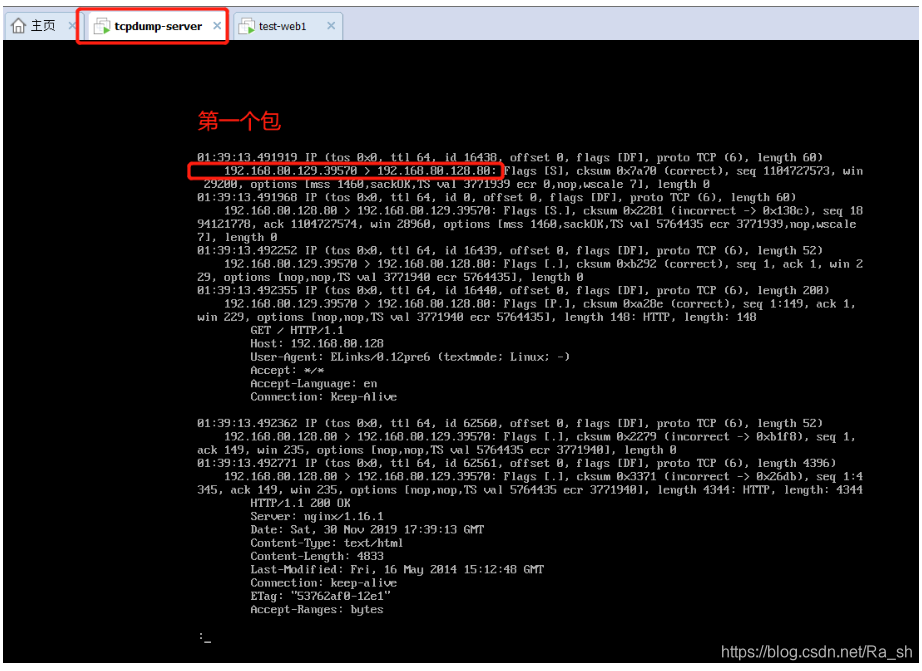Close the tcpdump-server tab
This screenshot has width=922, height=671.
click(217, 26)
